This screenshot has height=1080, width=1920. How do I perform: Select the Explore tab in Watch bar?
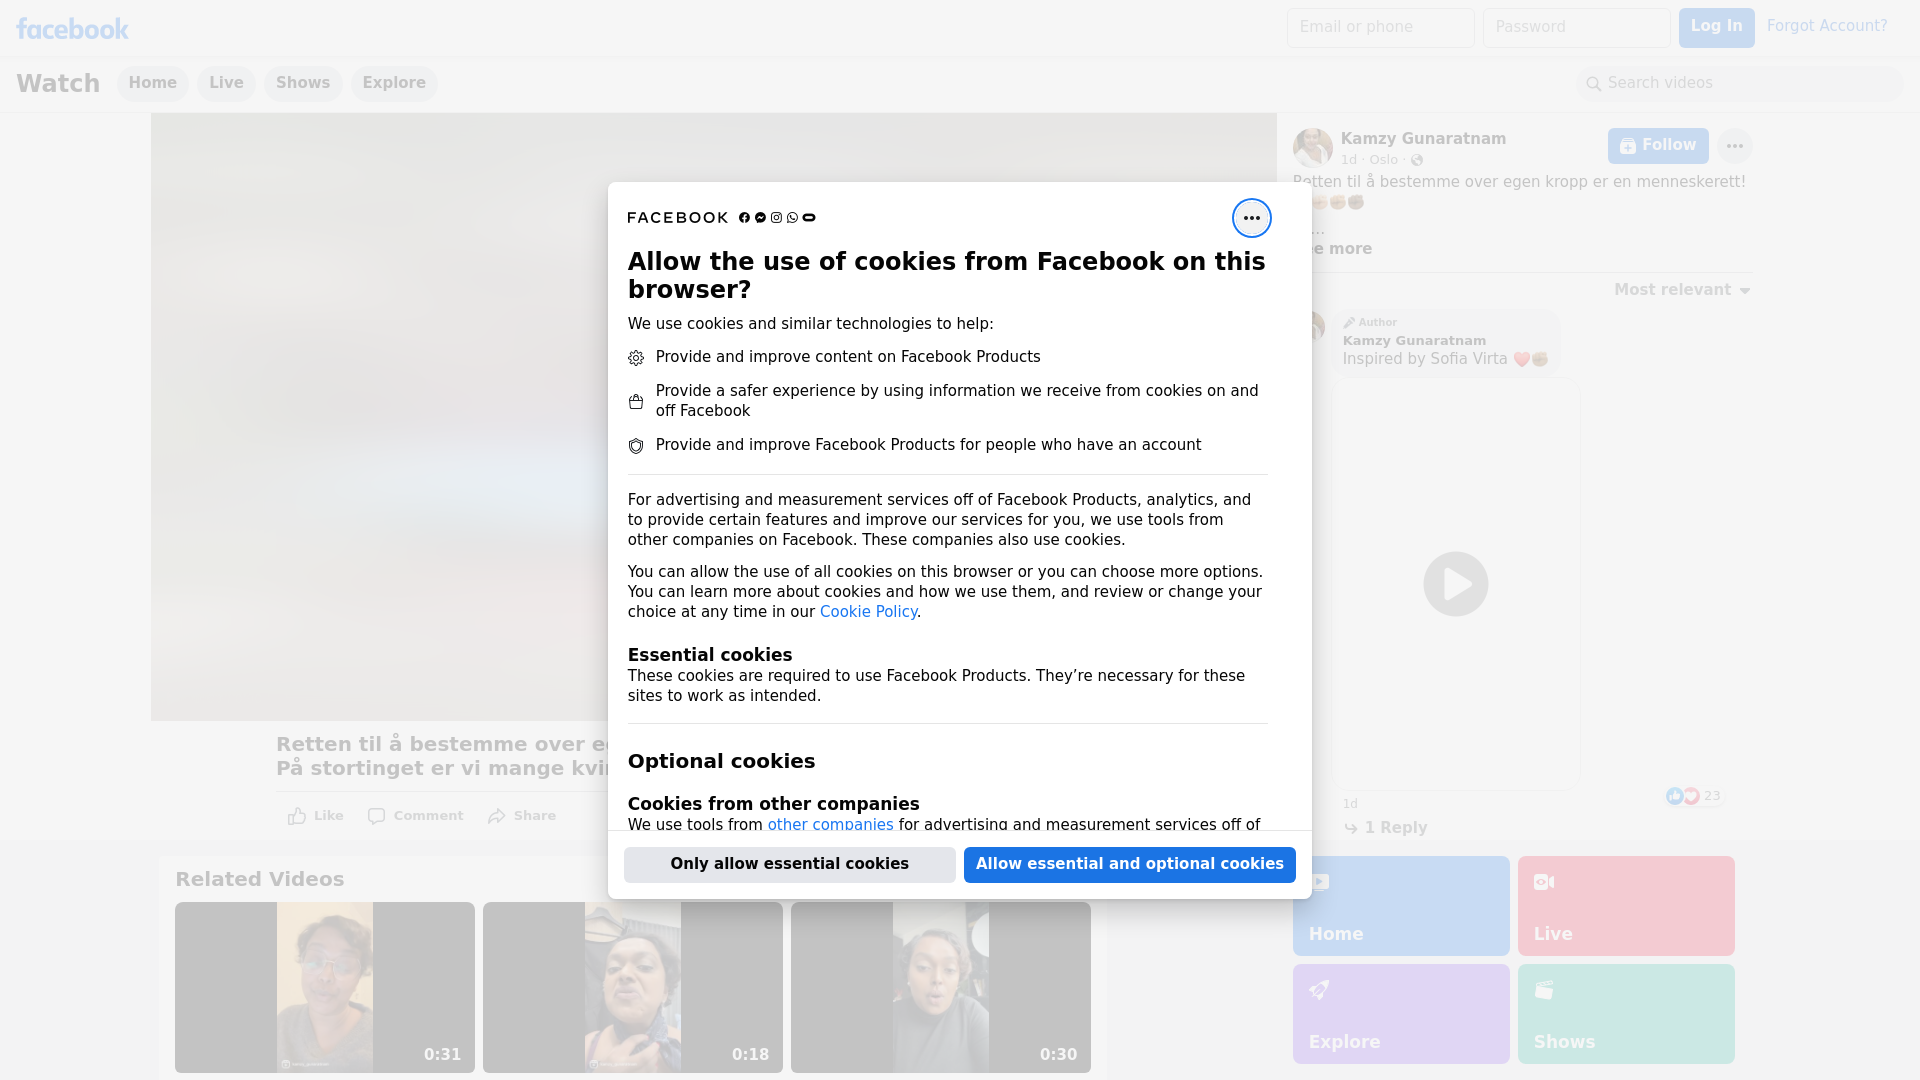click(394, 83)
